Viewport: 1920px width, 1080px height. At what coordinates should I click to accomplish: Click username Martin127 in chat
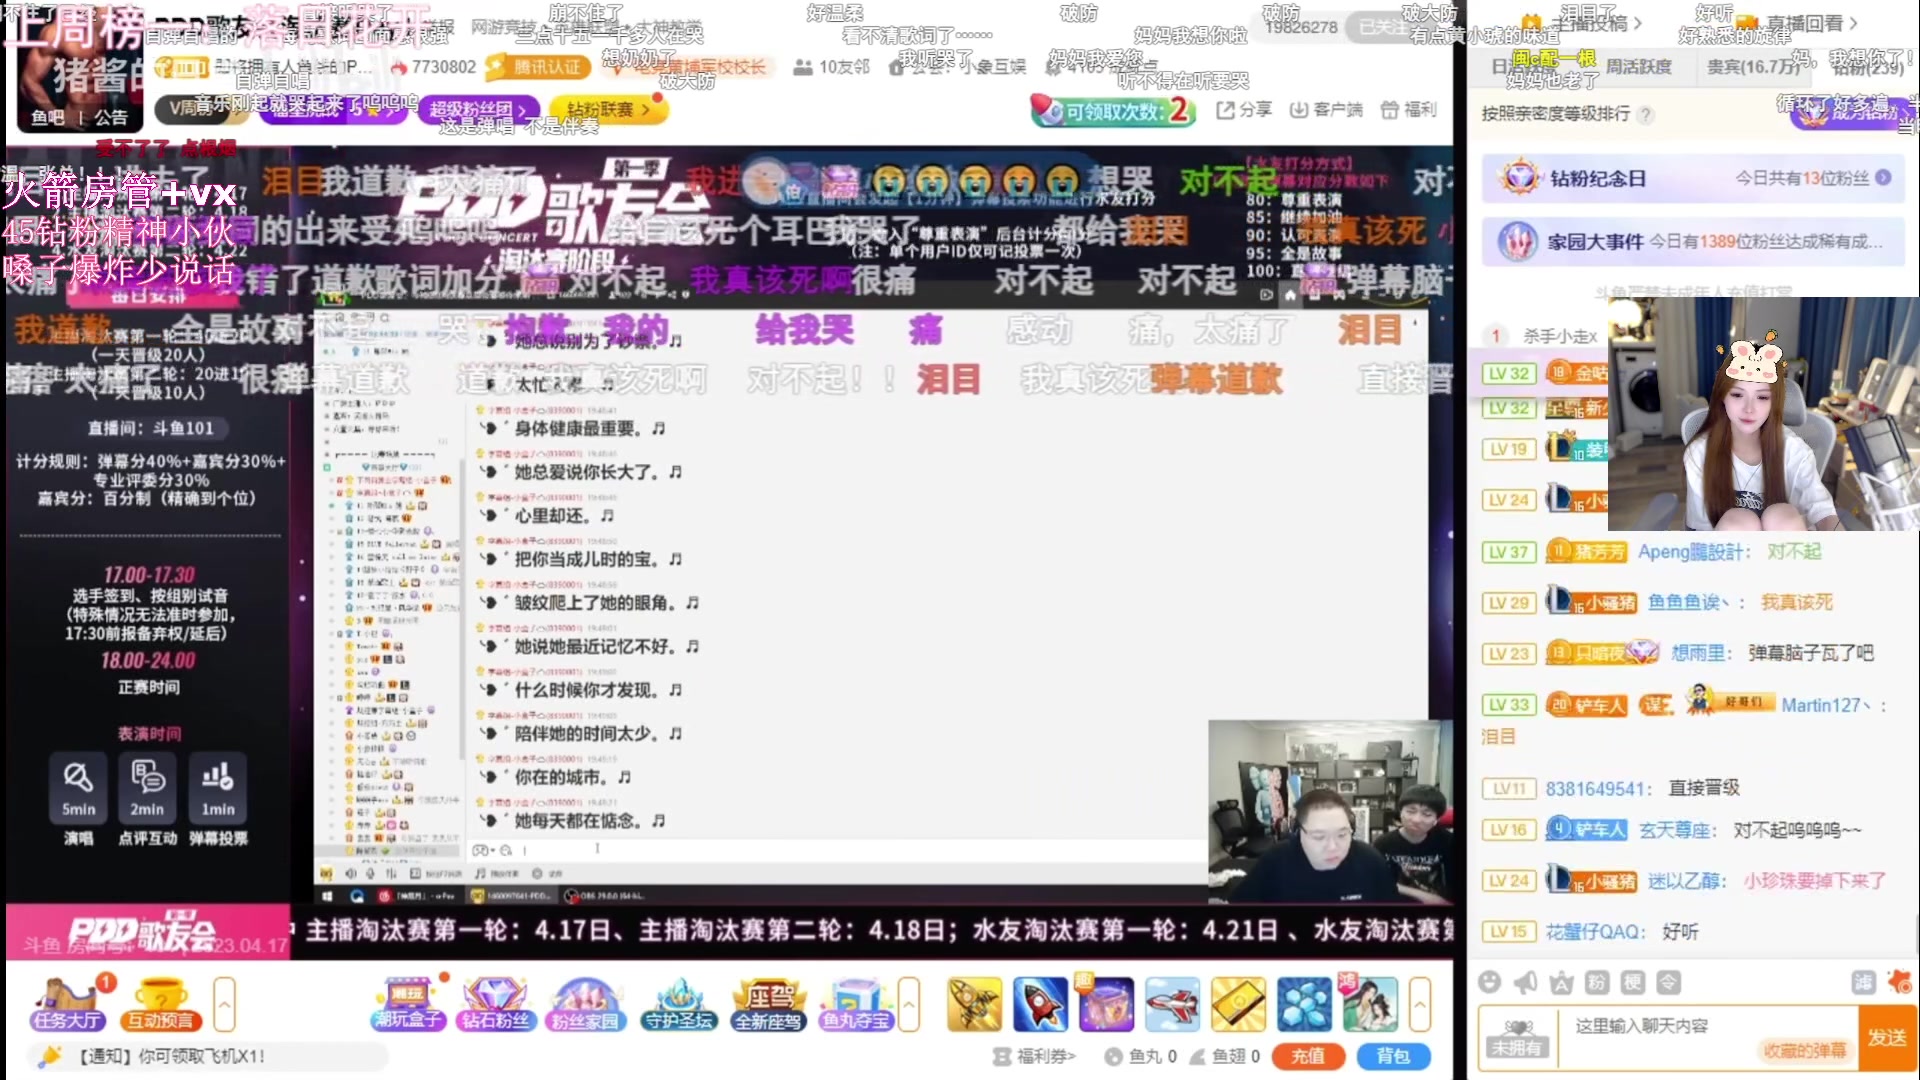(x=1826, y=705)
